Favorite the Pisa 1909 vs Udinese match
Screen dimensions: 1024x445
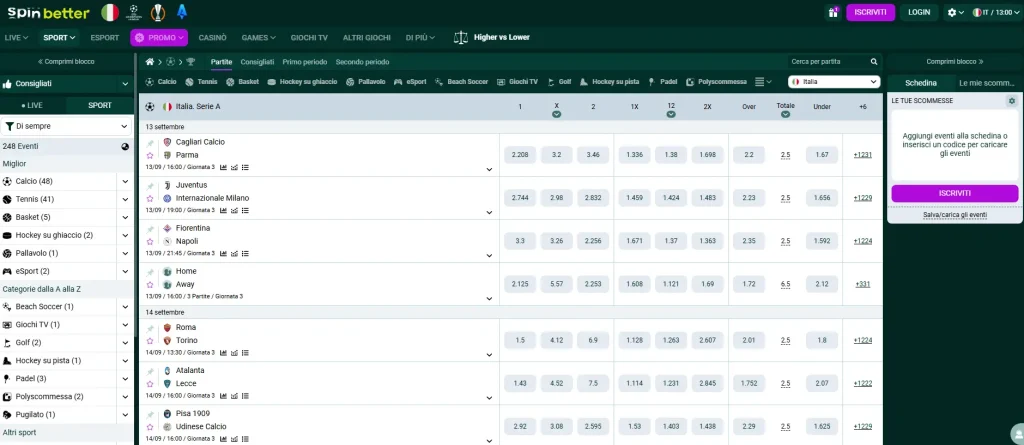point(150,427)
